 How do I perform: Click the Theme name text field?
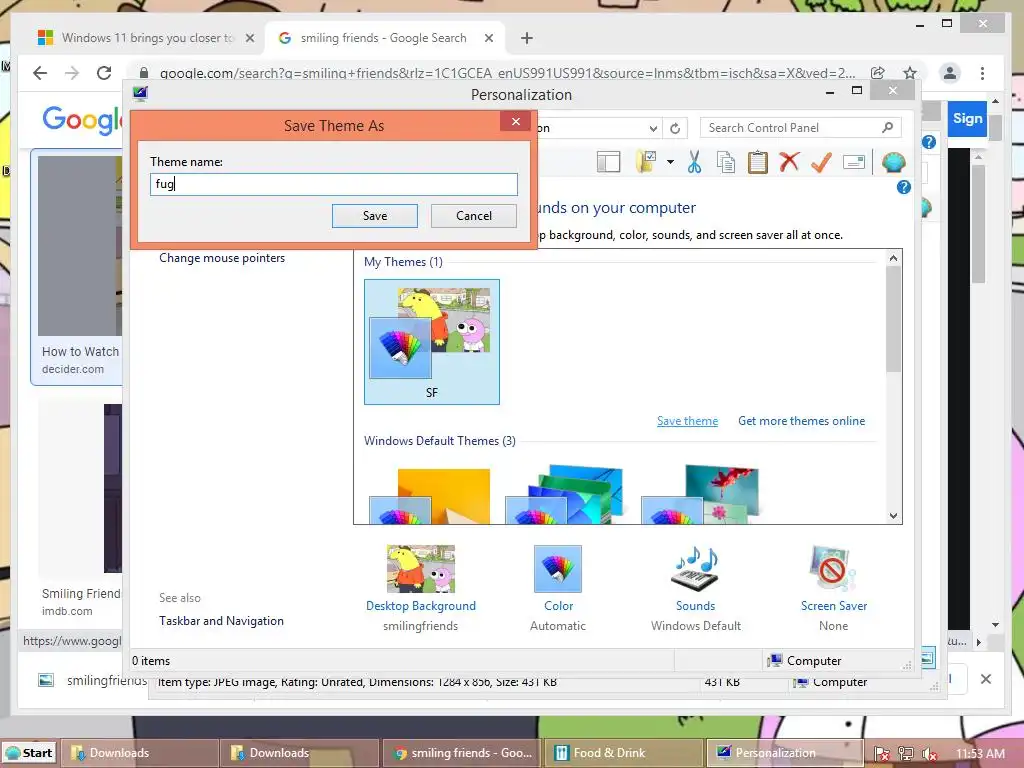coord(334,184)
